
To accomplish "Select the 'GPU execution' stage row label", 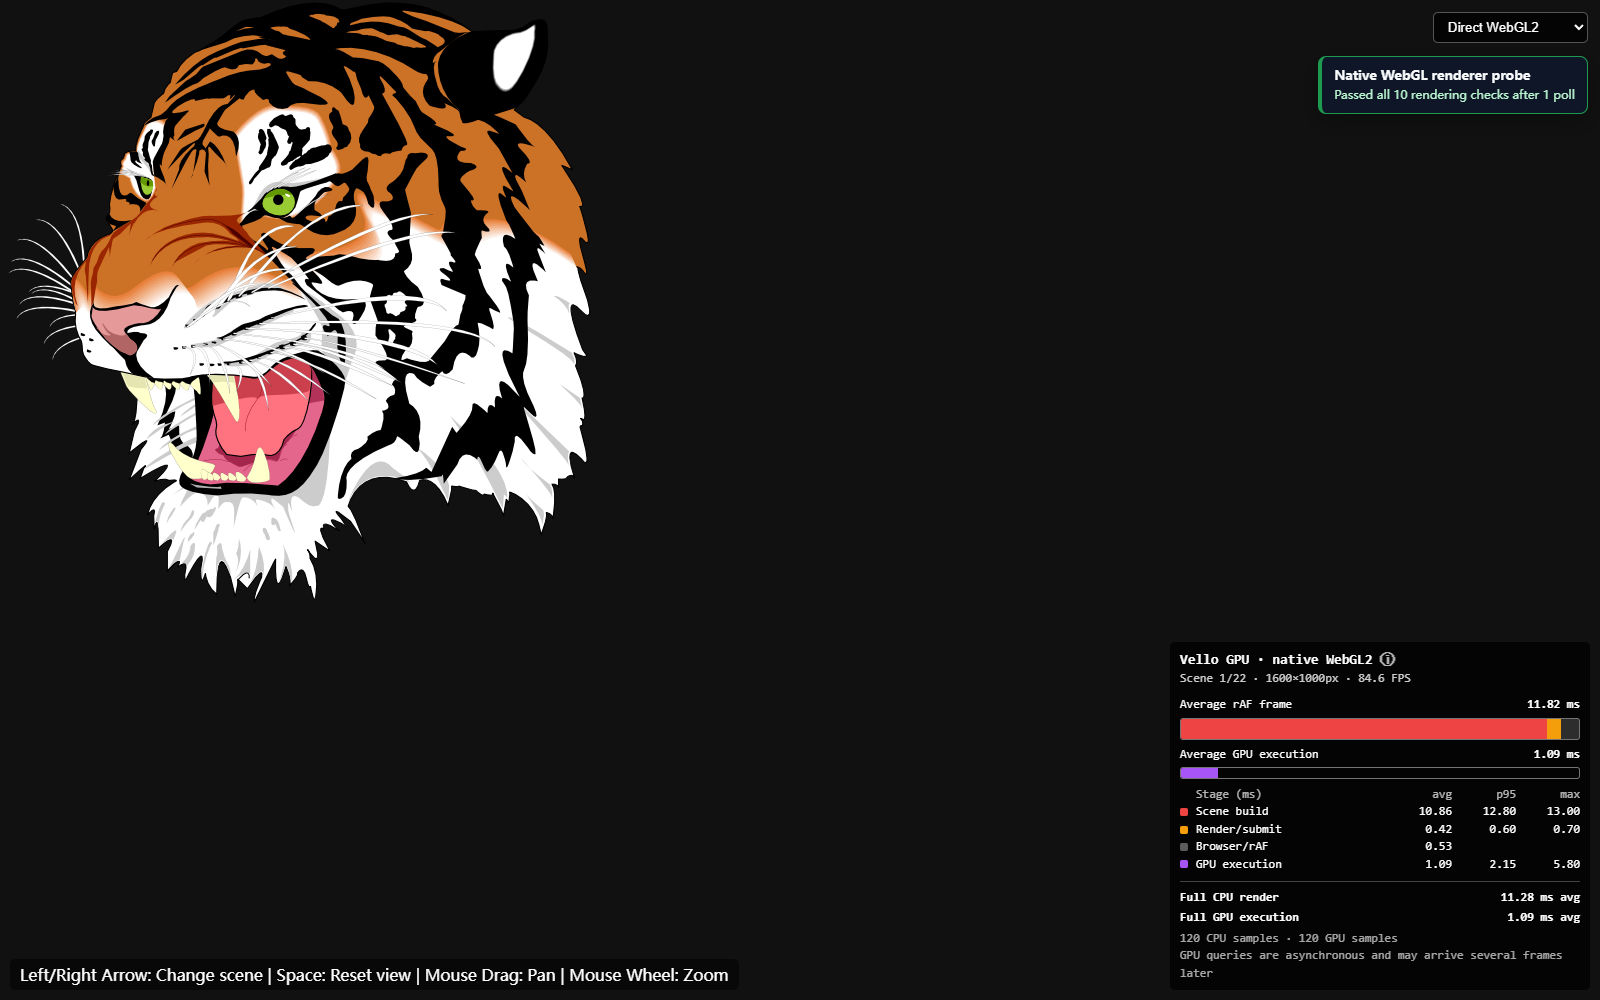I will point(1238,864).
